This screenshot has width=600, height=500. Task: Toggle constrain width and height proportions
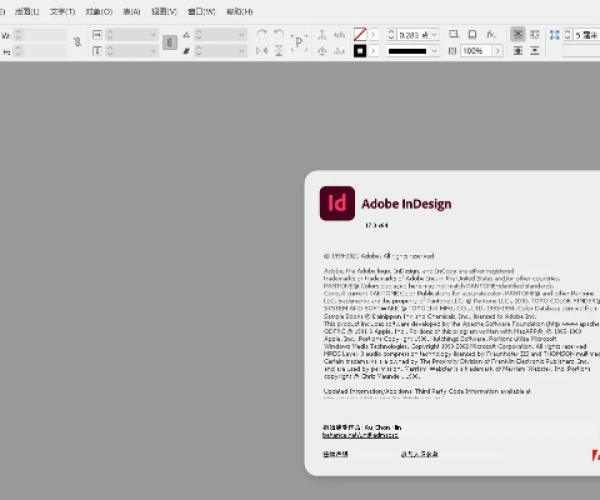(x=77, y=42)
